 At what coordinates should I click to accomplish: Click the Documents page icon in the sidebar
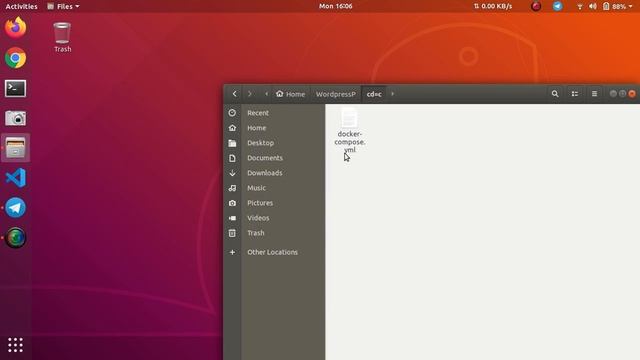(232, 158)
